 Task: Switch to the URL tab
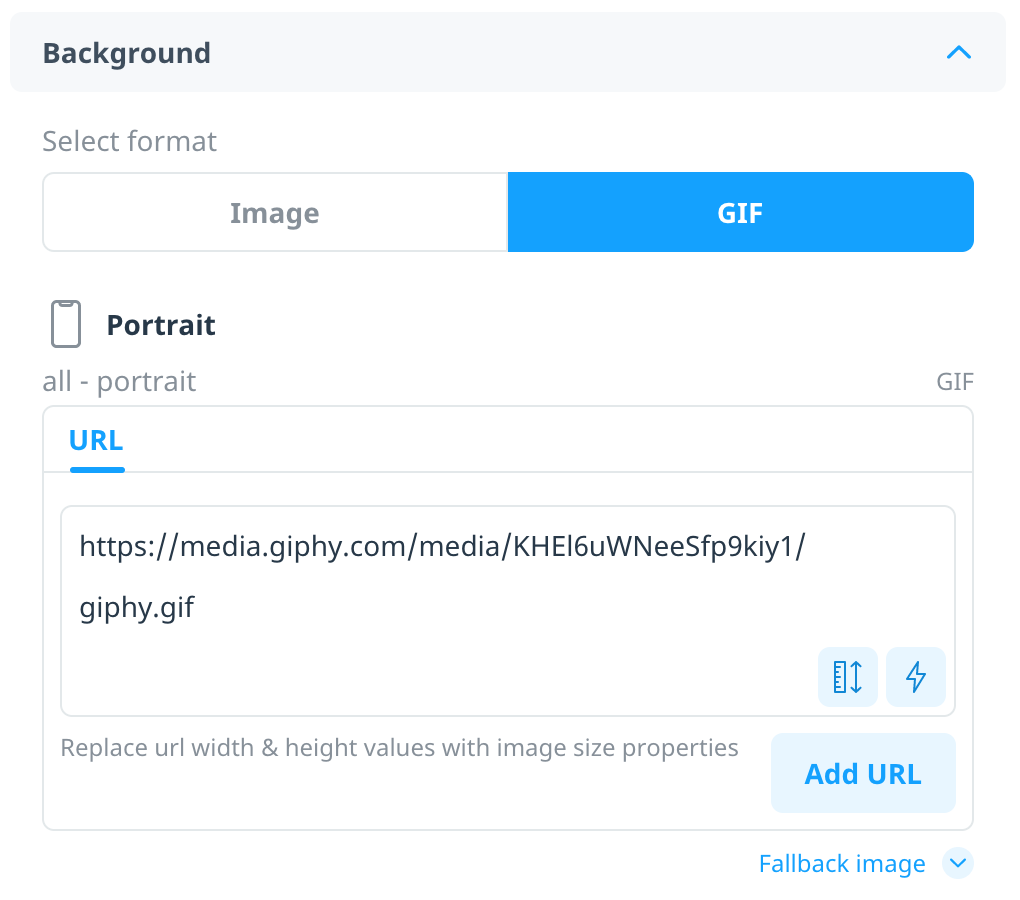96,441
